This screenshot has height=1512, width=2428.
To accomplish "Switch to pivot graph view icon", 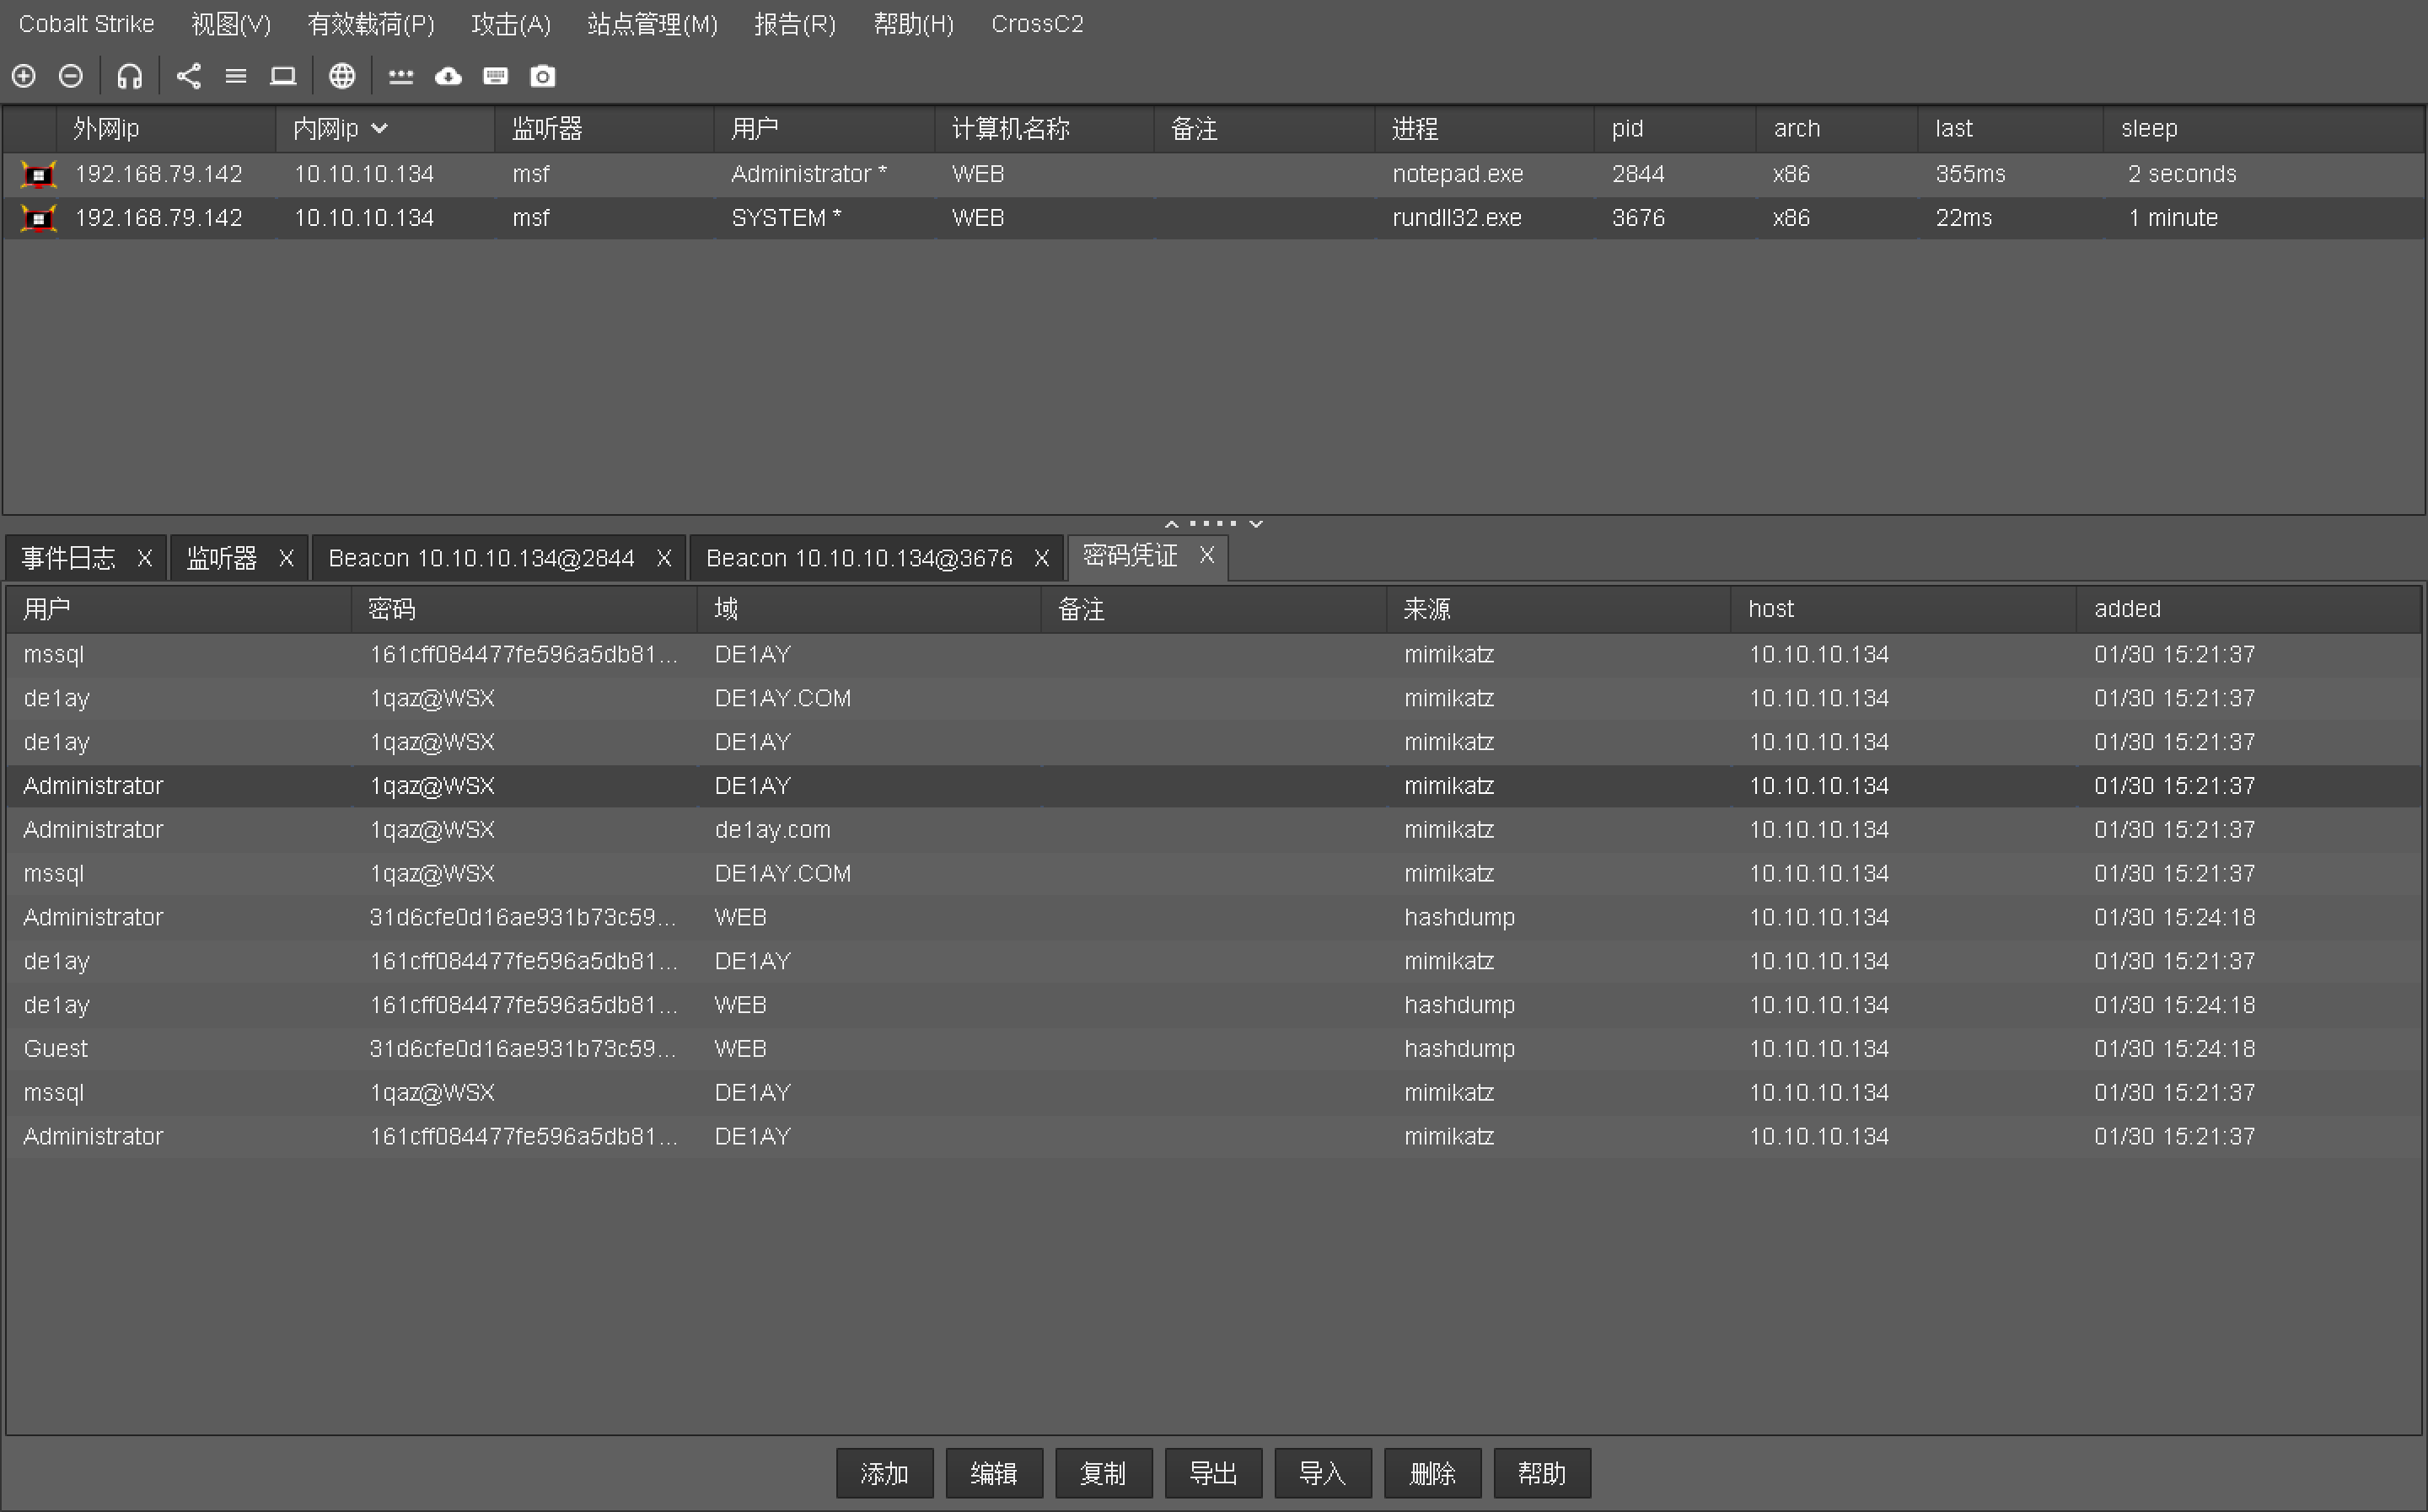I will [189, 76].
